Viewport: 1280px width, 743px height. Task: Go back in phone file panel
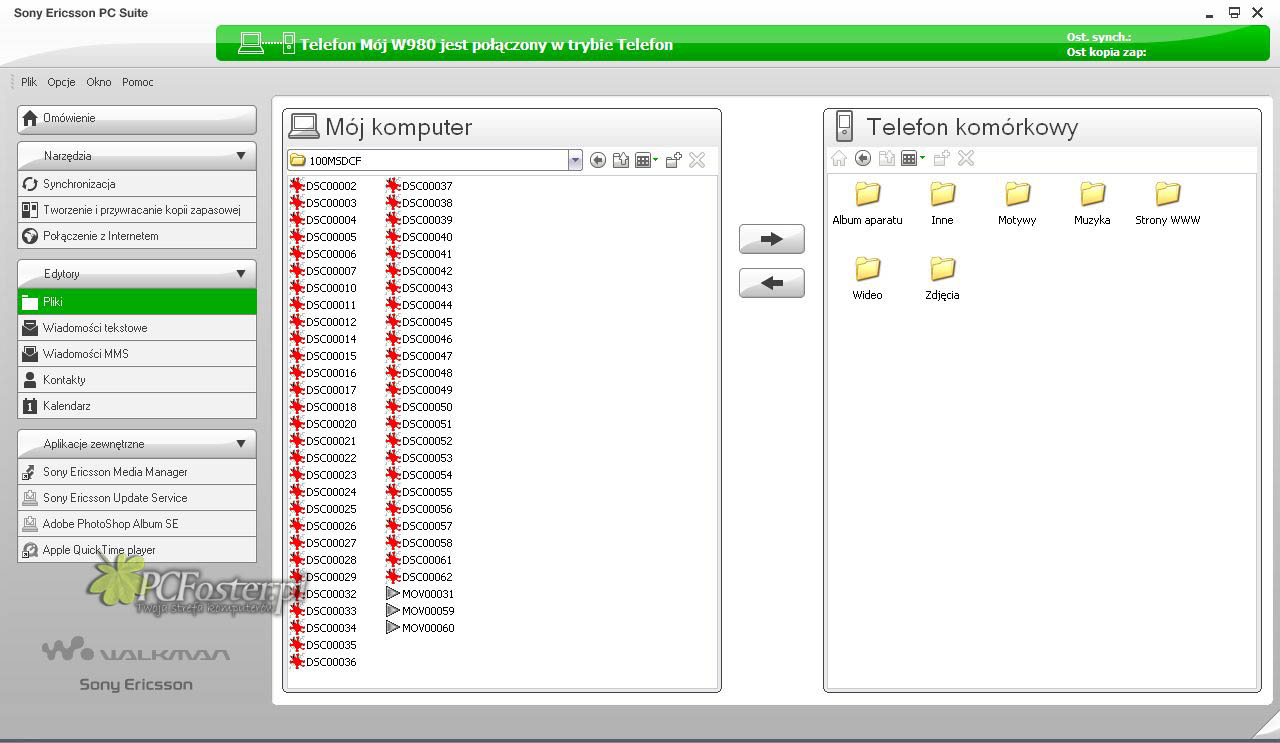[x=863, y=158]
